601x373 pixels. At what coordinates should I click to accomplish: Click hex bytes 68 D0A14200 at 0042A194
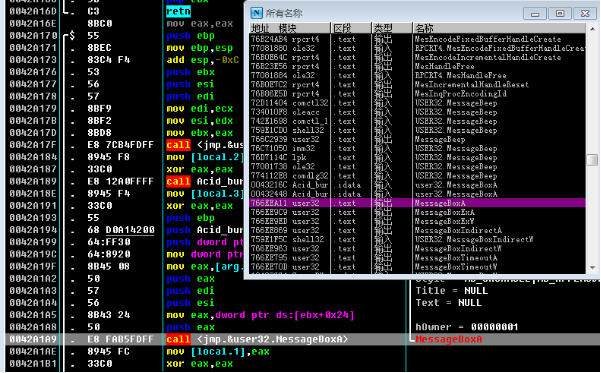(x=120, y=230)
